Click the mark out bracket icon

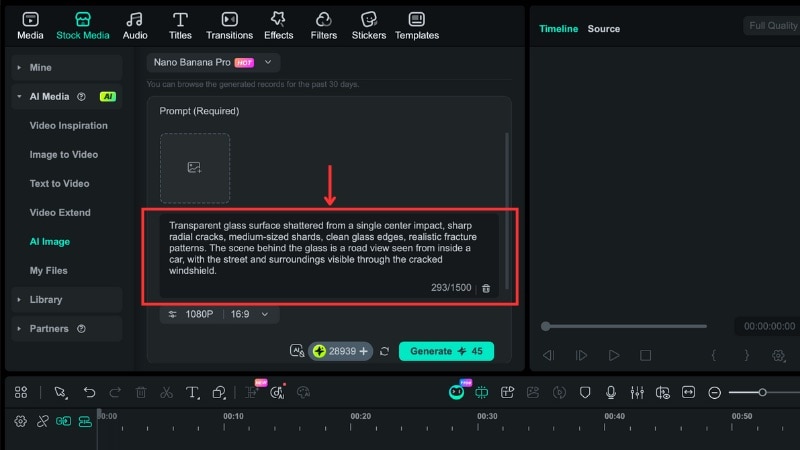[x=746, y=355]
